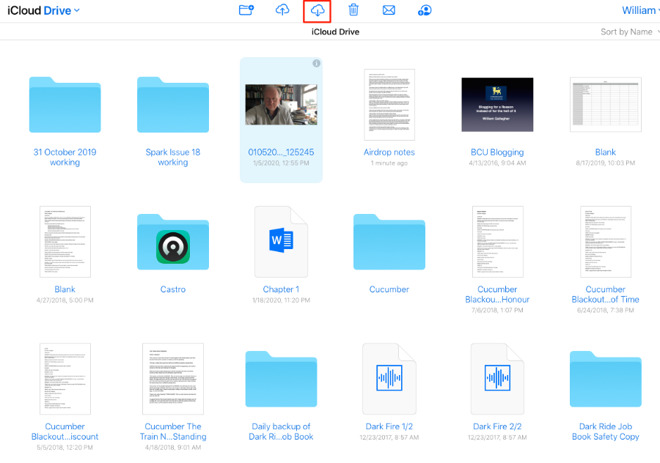Select the BCU Blogging presentation thumbnail
660x463 pixels.
click(x=498, y=104)
